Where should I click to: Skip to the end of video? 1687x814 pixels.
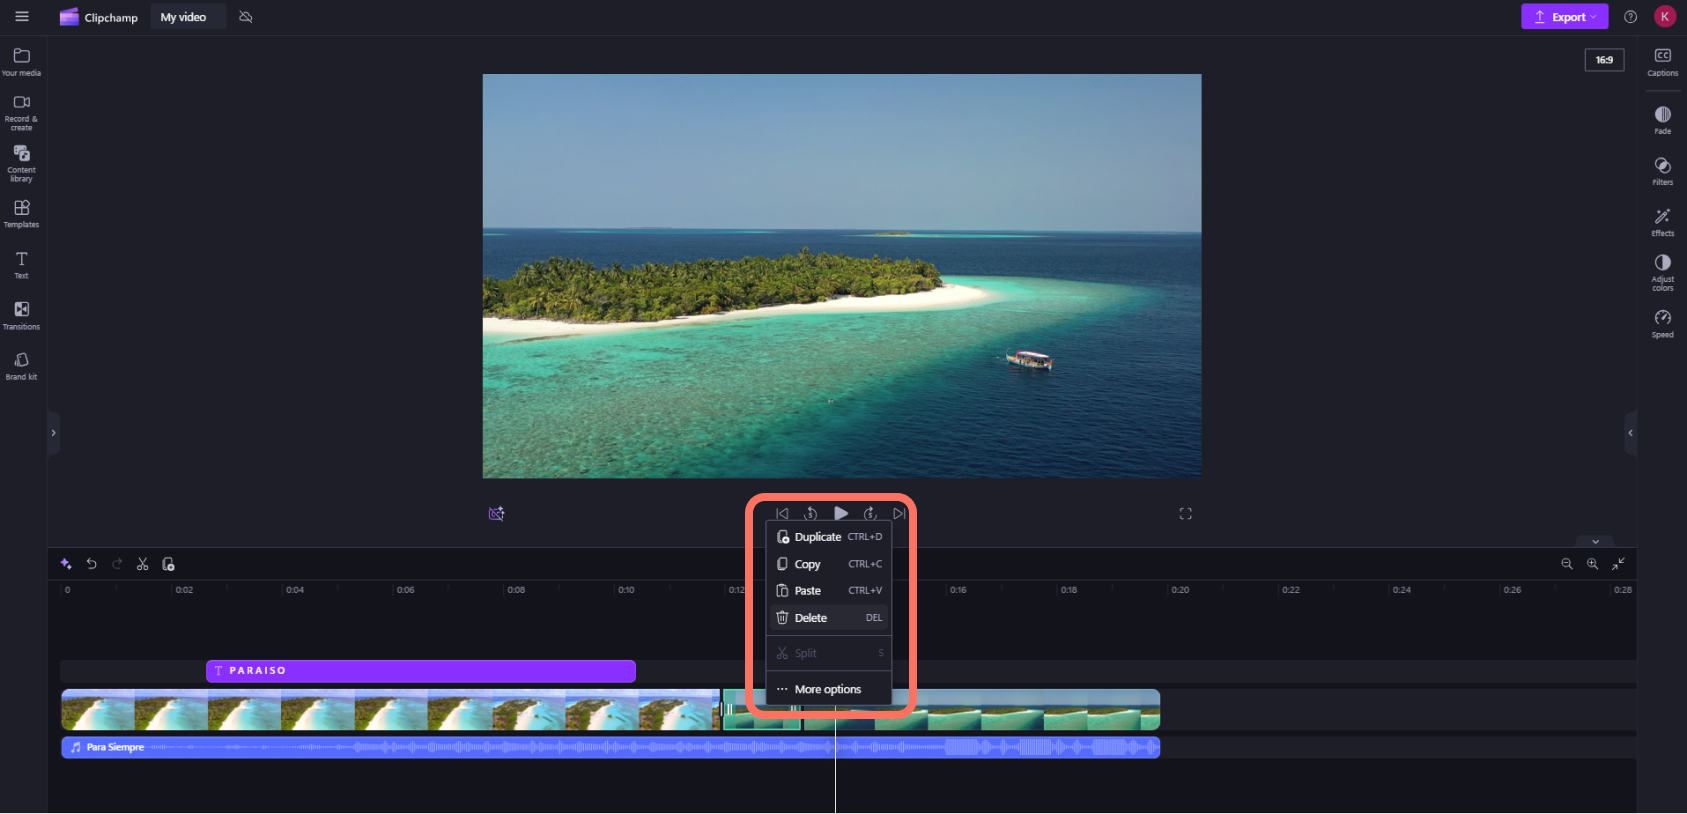899,514
